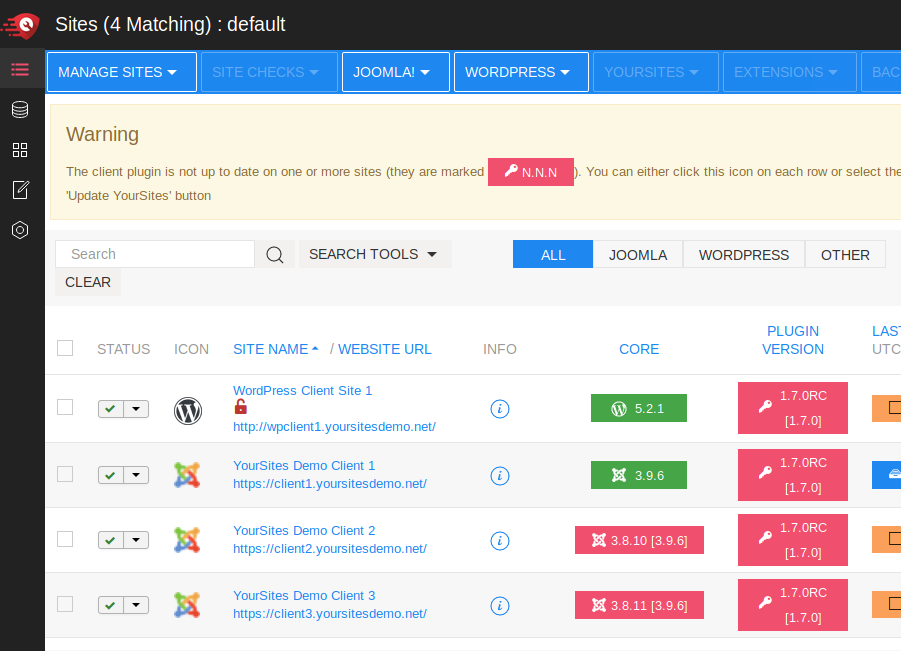
Task: Click the YourSites shield logo
Action: pos(21,25)
